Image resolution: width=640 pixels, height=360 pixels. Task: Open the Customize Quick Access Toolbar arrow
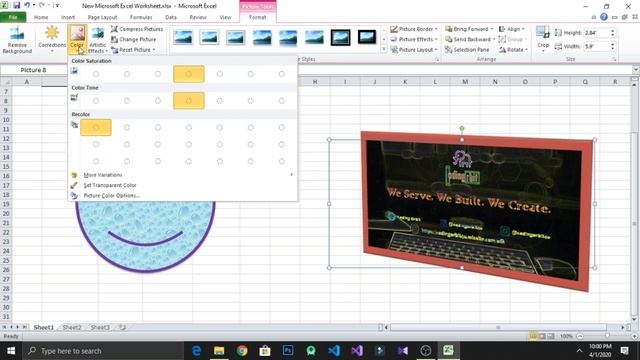57,5
